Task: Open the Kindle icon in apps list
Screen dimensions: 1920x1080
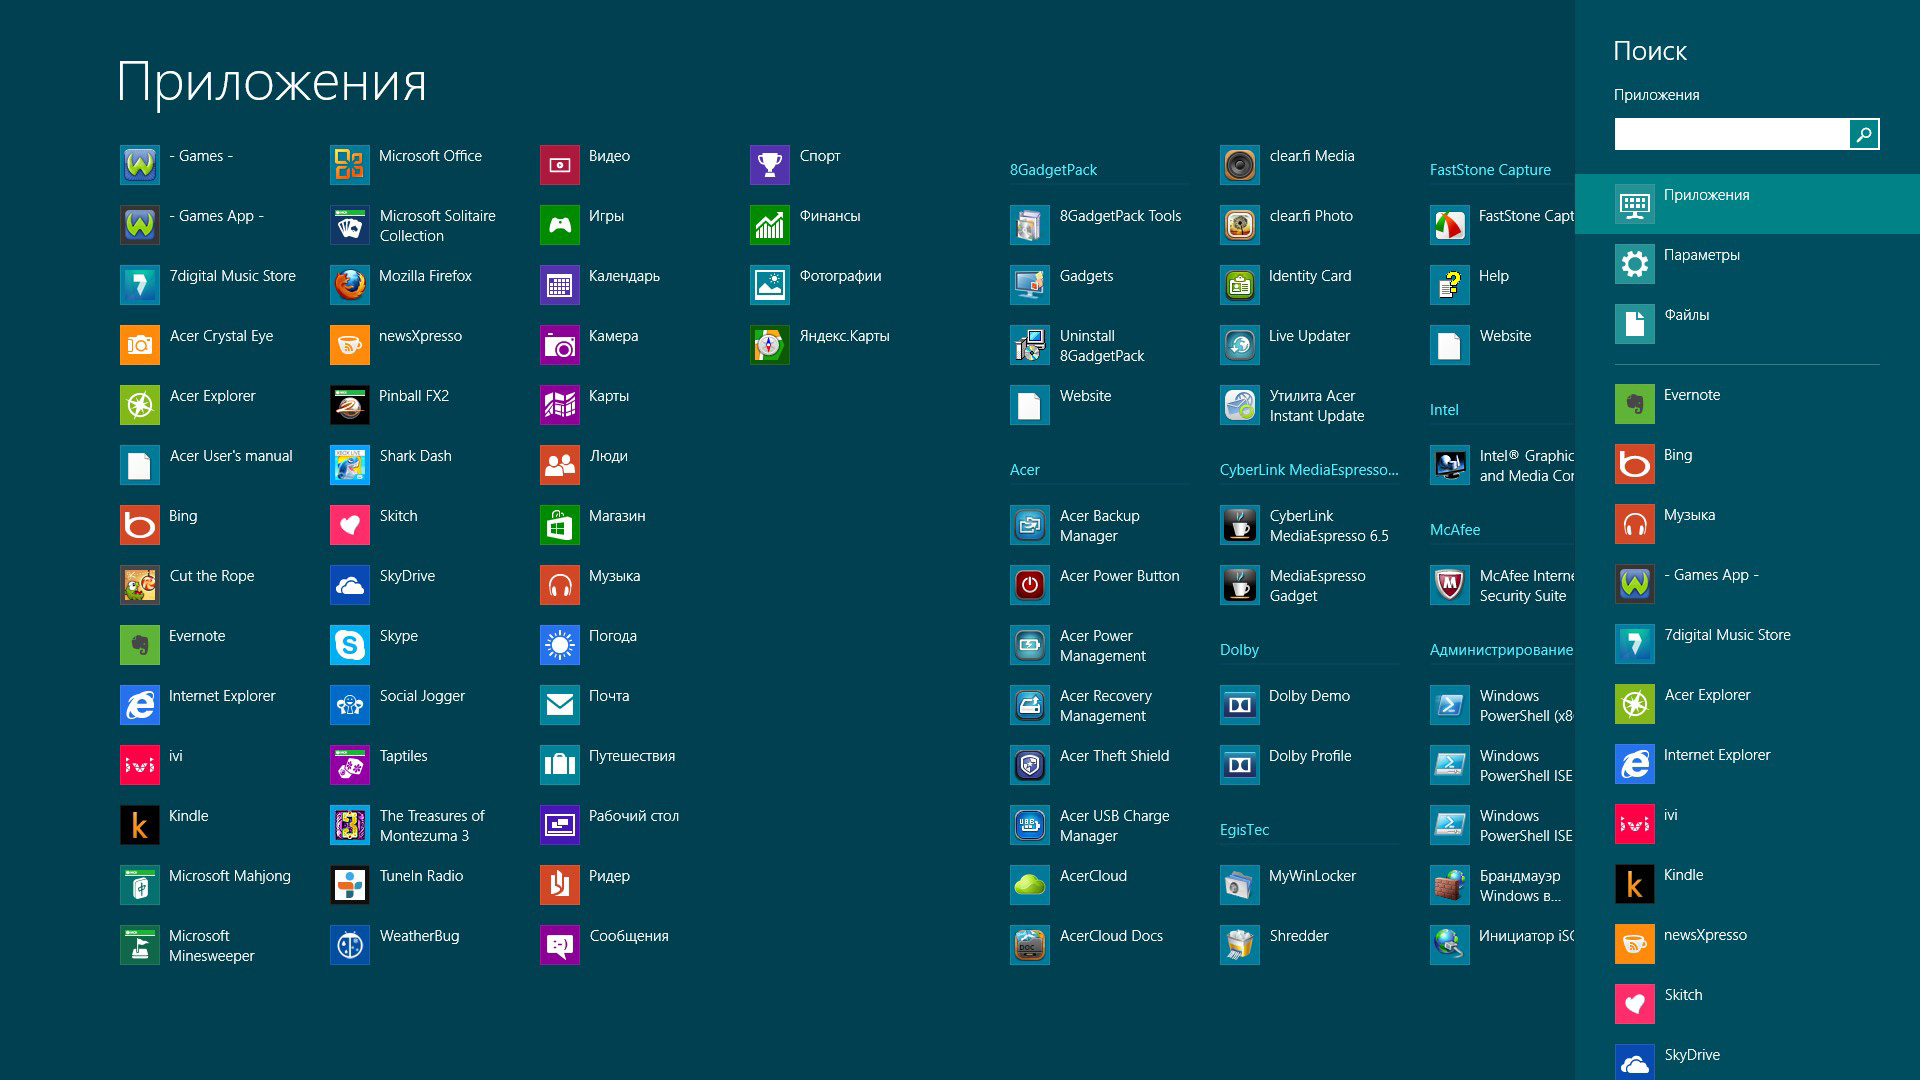Action: 139,825
